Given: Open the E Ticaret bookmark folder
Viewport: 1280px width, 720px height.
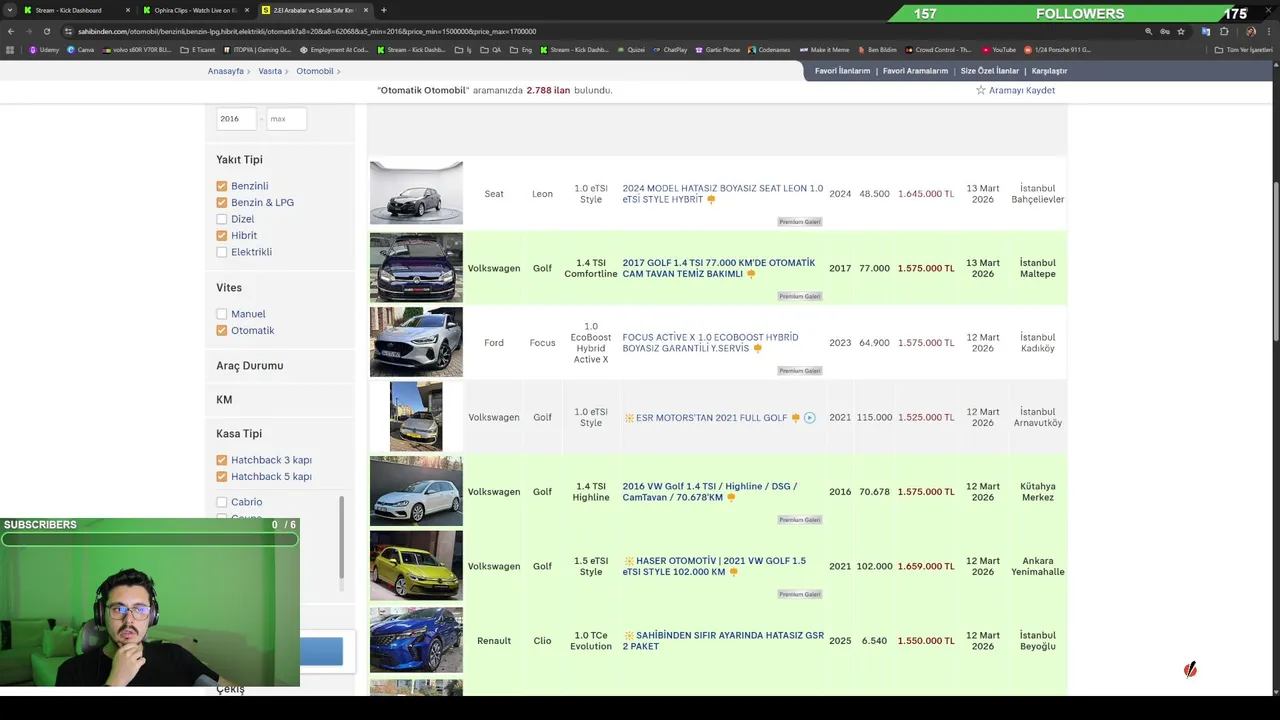Looking at the screenshot, I should point(199,50).
